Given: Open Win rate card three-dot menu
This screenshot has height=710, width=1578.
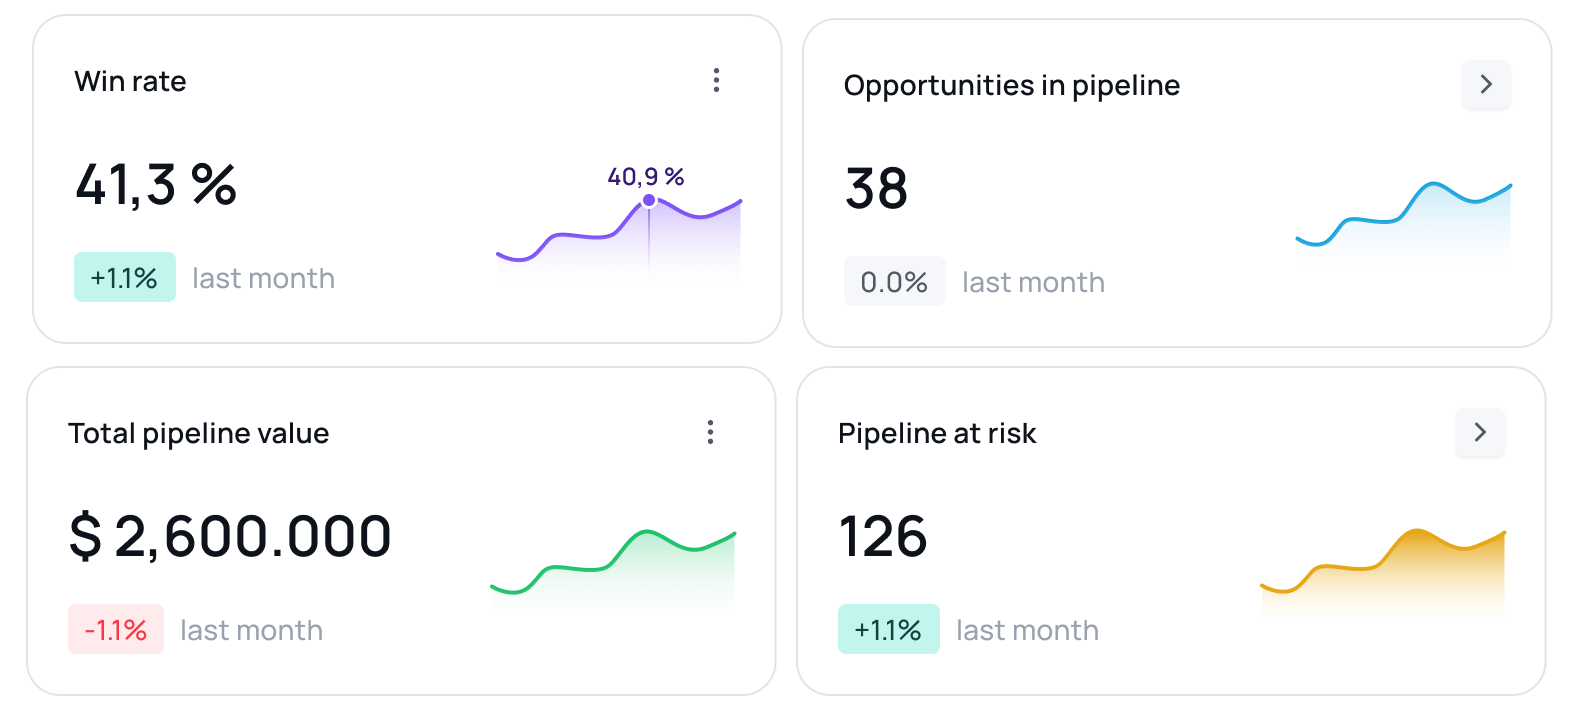Looking at the screenshot, I should 716,81.
